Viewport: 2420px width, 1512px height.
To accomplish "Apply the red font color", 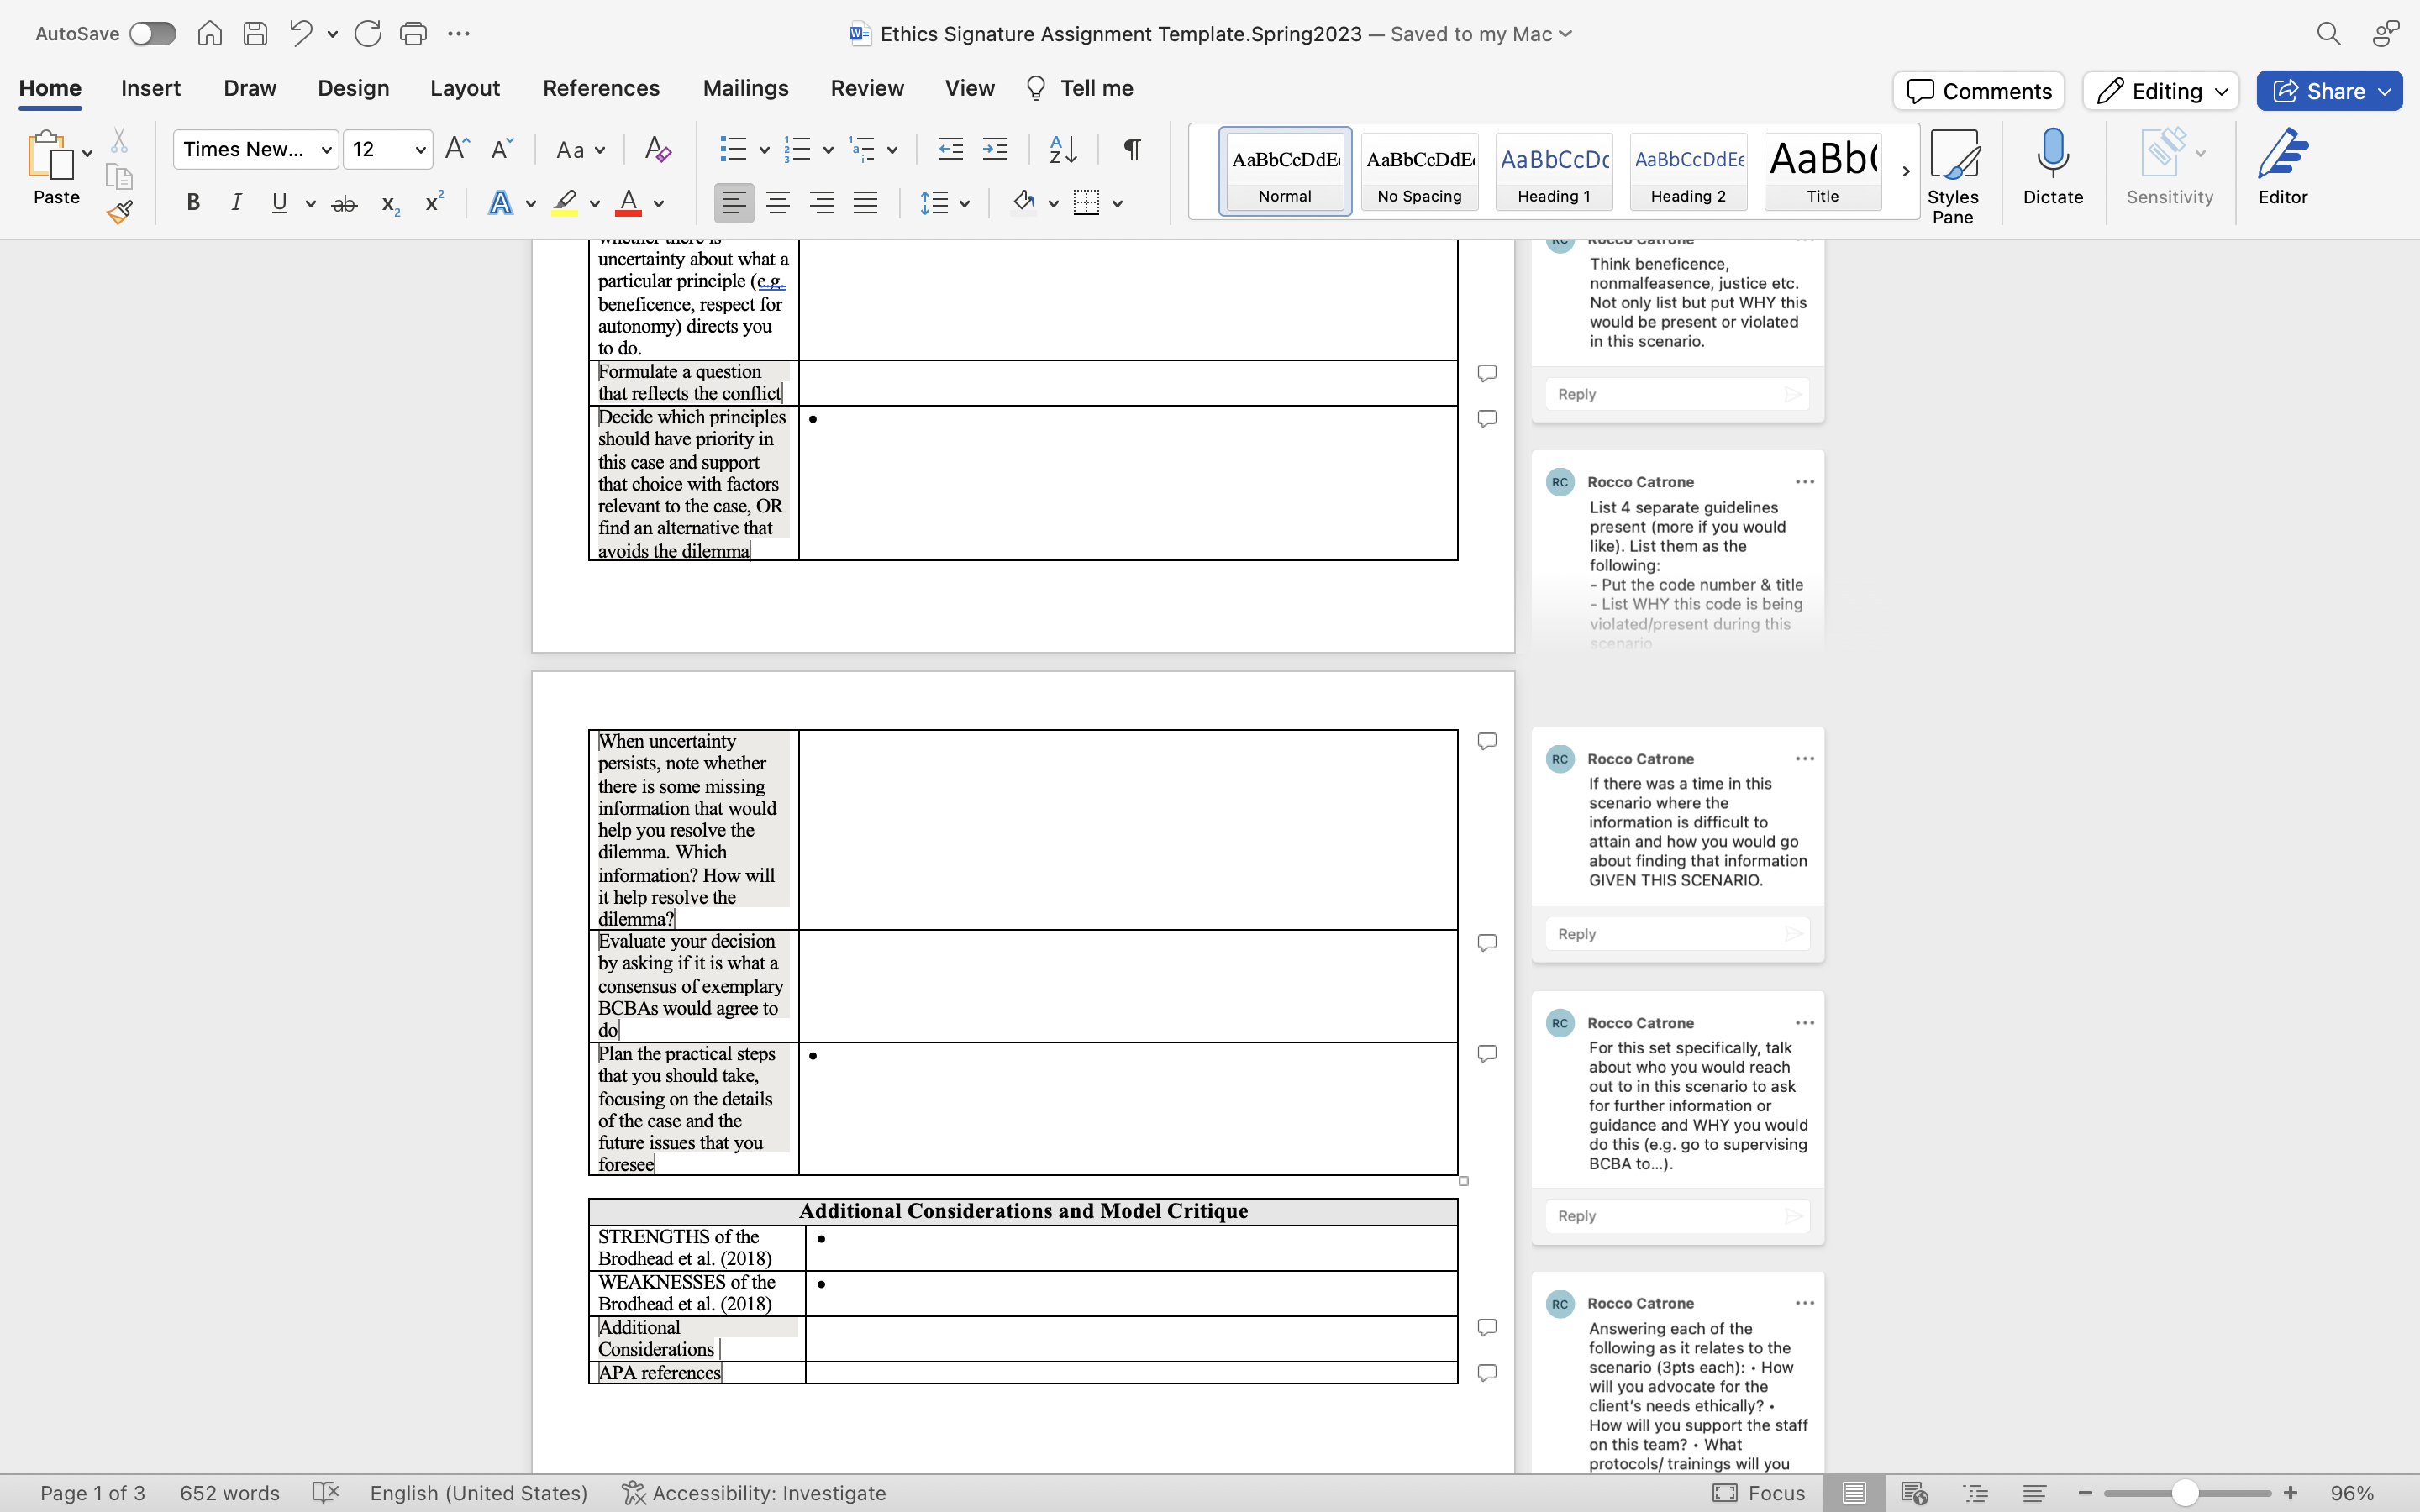I will point(628,203).
